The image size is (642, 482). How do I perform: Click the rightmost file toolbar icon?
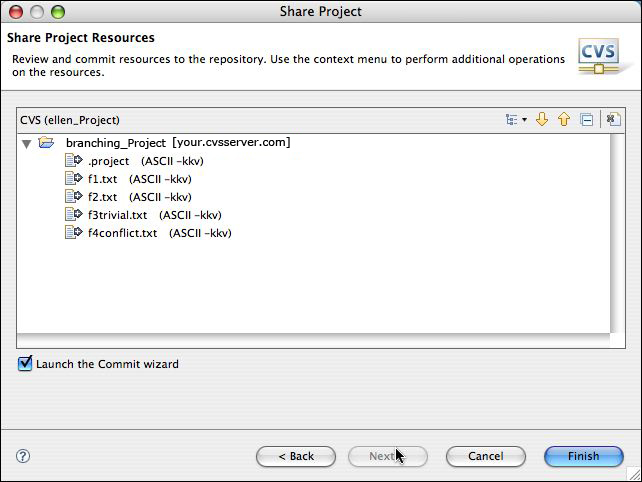coord(613,120)
